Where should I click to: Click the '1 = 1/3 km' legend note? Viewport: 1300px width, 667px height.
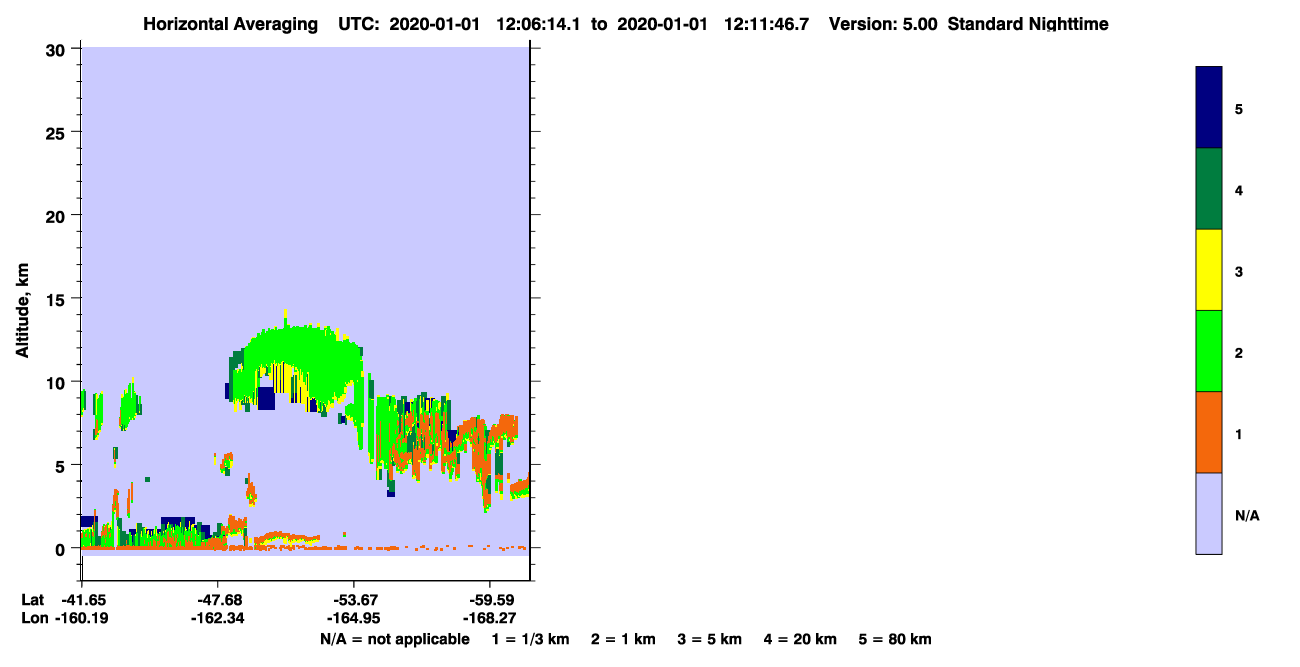531,640
